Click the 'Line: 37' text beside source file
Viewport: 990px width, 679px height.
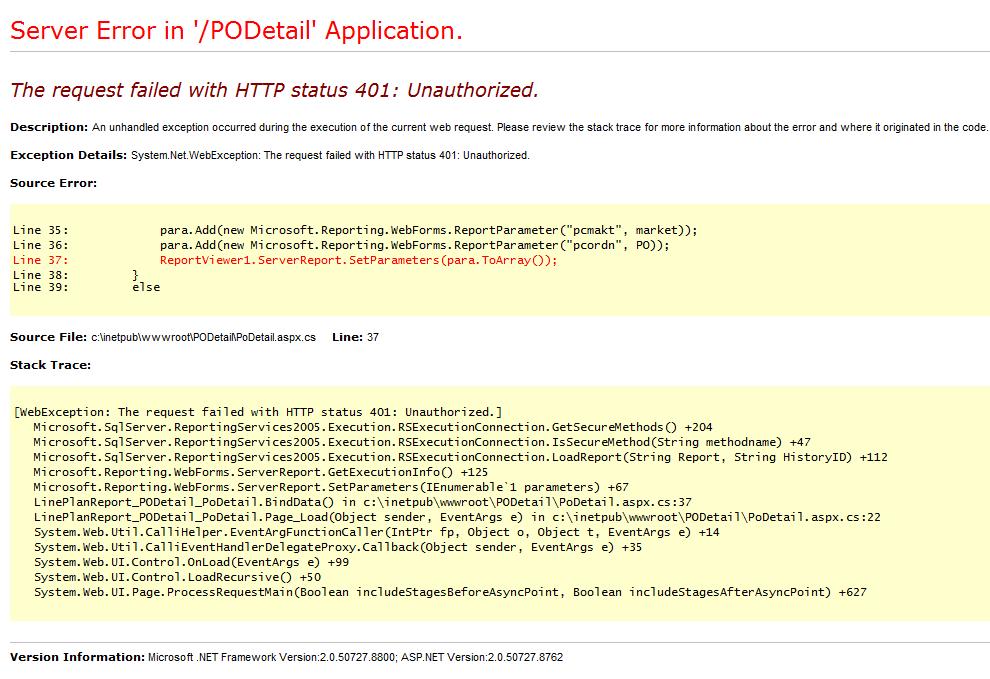pyautogui.click(x=355, y=337)
